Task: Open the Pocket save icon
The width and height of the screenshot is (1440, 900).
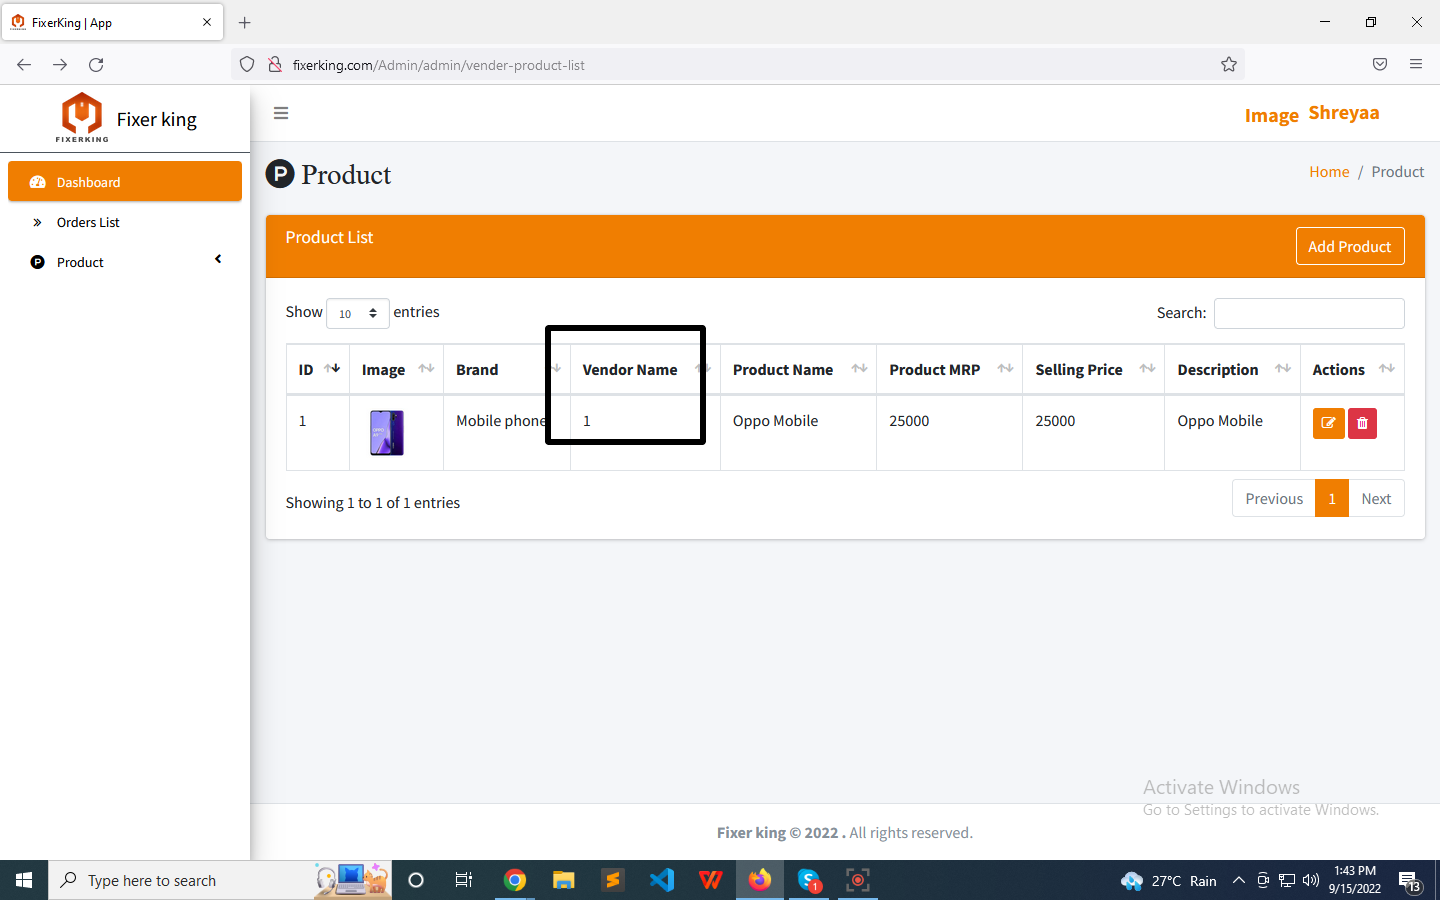Action: (x=1380, y=64)
